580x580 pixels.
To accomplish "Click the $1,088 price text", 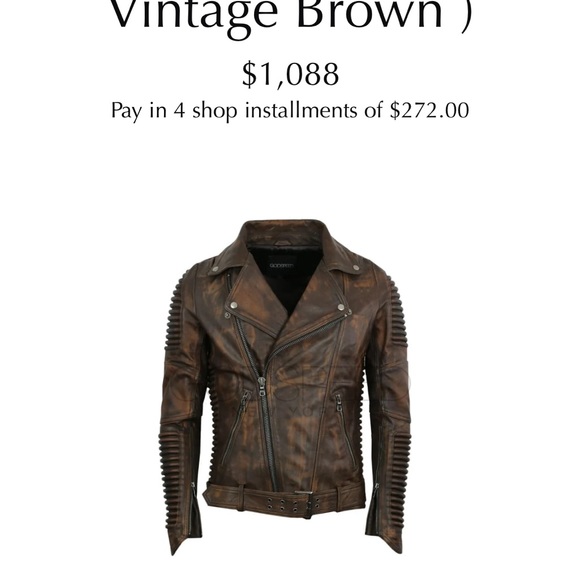I will coord(290,74).
